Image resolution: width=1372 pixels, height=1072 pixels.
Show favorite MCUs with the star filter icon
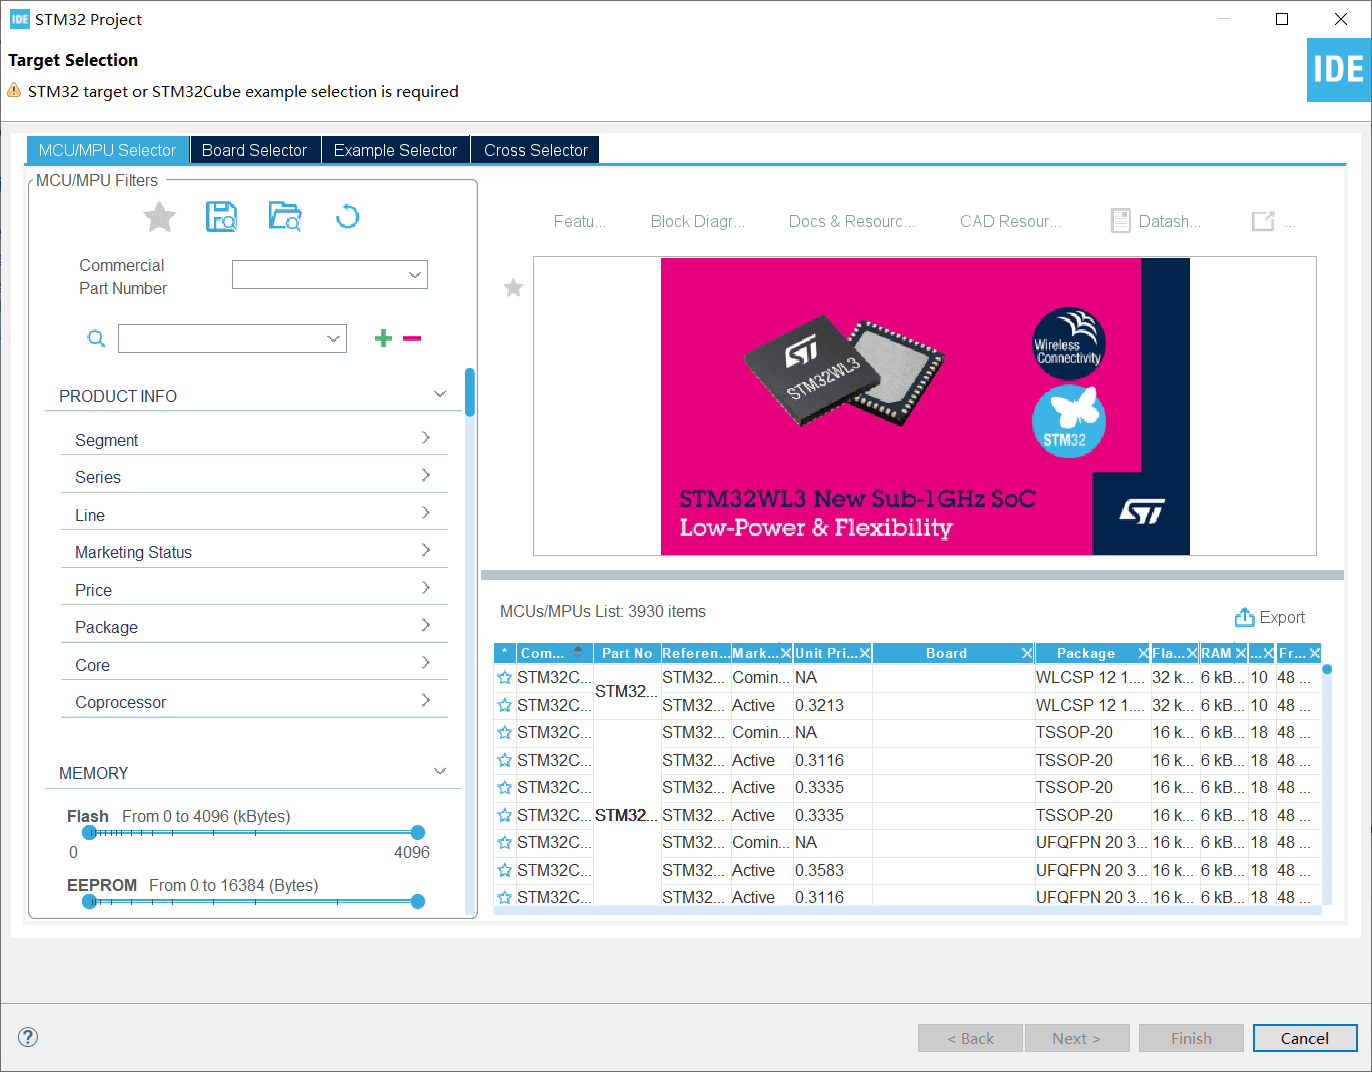pyautogui.click(x=160, y=216)
